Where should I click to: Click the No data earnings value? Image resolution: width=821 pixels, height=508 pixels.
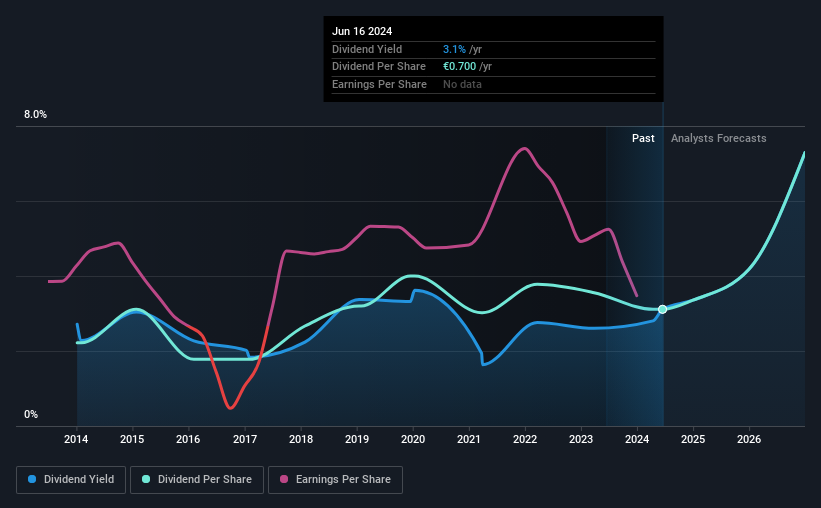pos(462,84)
